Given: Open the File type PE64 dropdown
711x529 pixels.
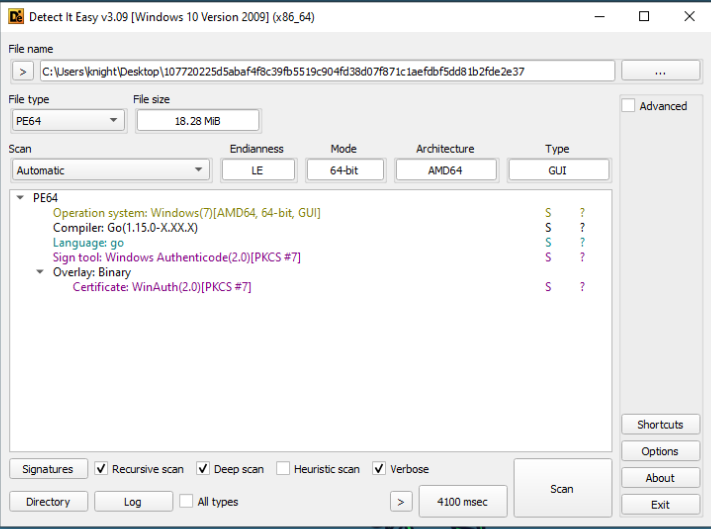Looking at the screenshot, I should pos(68,121).
